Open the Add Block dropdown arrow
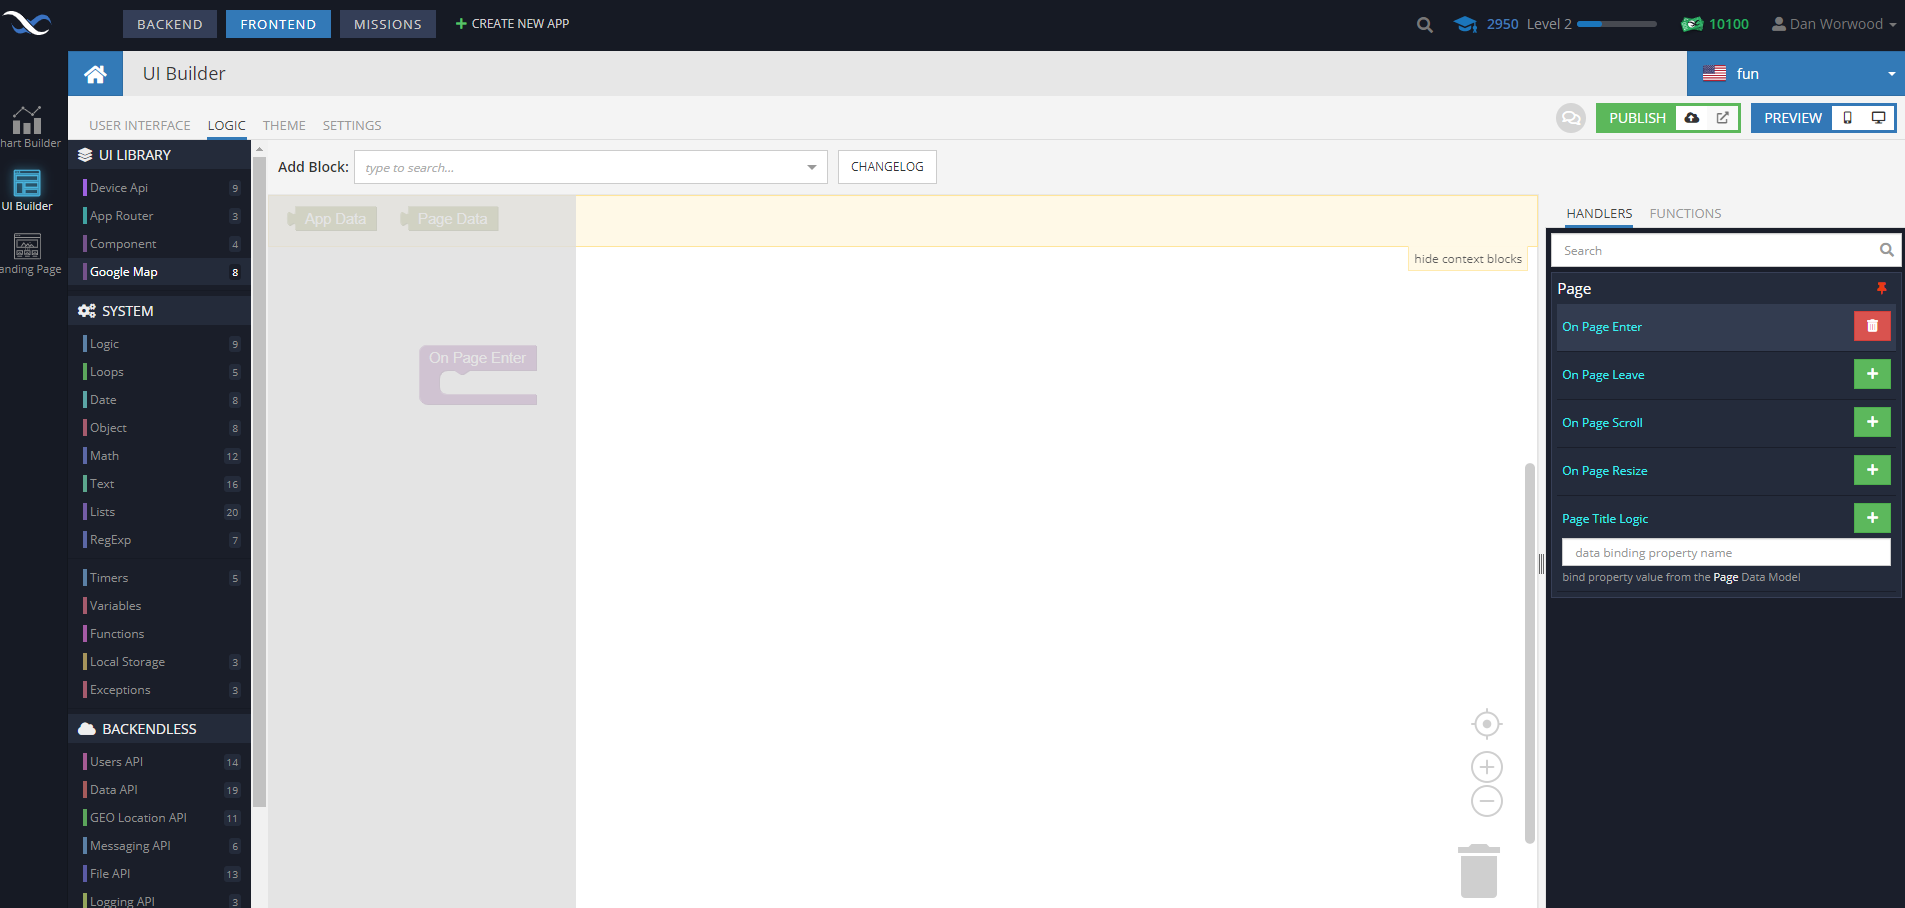Screen dimensions: 1905x908 pos(812,167)
